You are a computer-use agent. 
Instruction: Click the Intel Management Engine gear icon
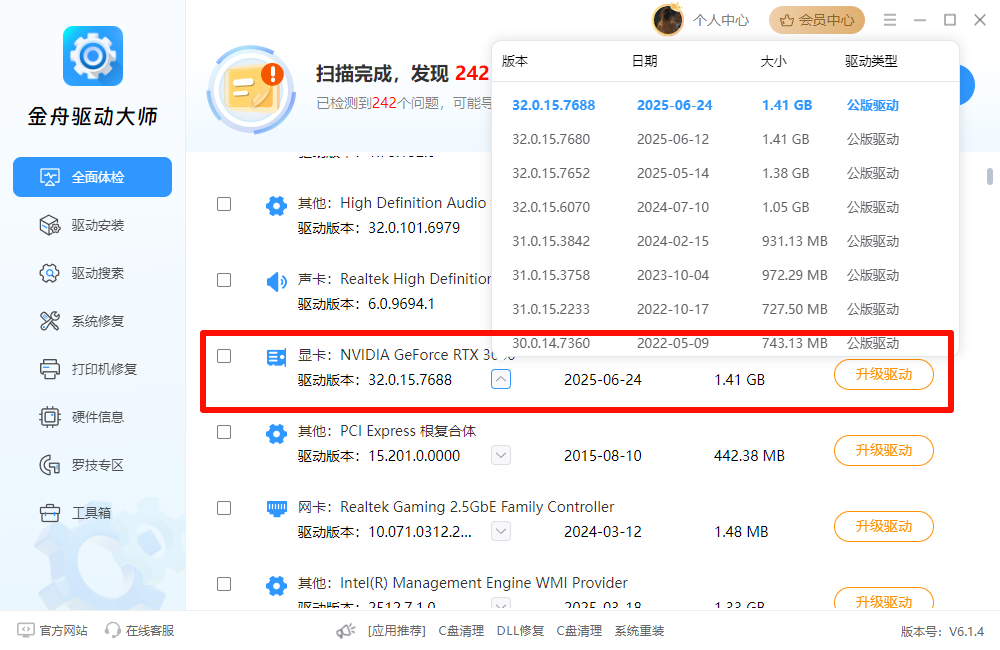coord(276,586)
